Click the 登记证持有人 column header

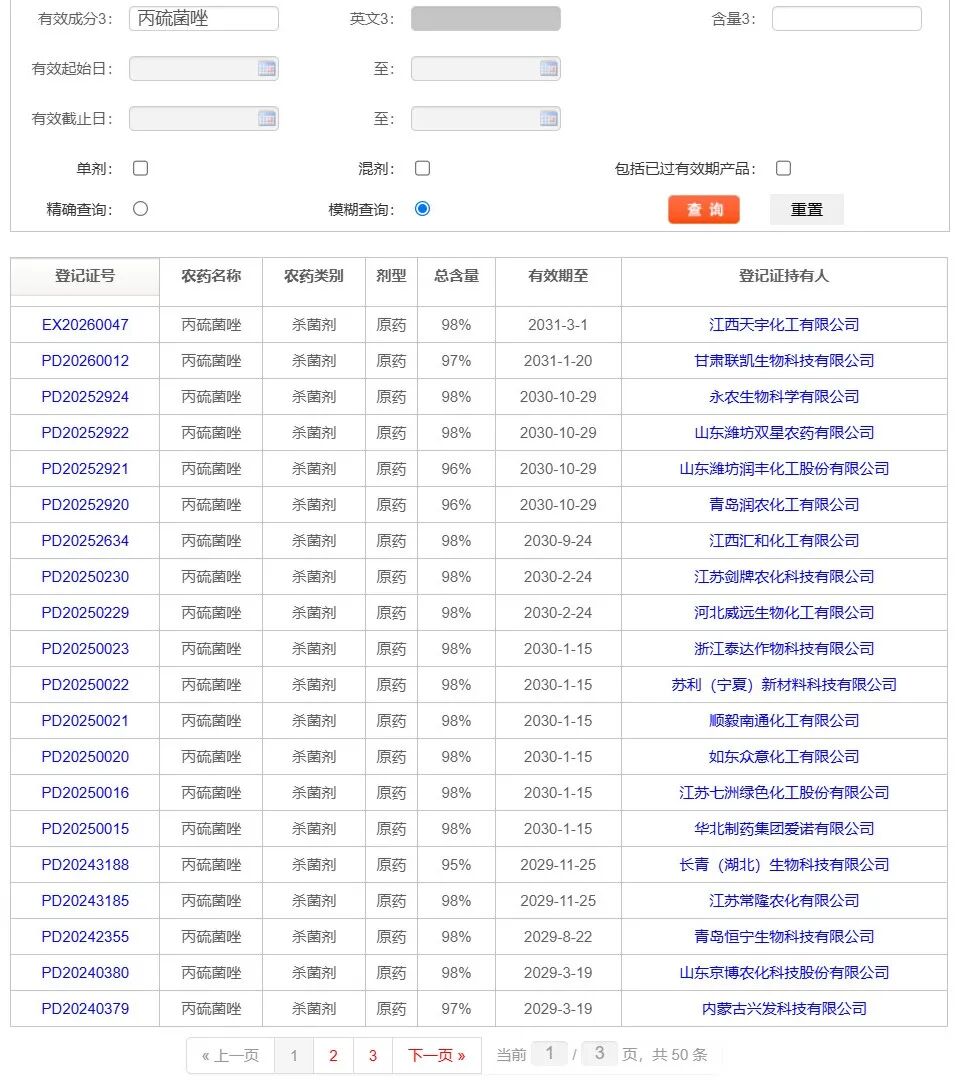[784, 276]
